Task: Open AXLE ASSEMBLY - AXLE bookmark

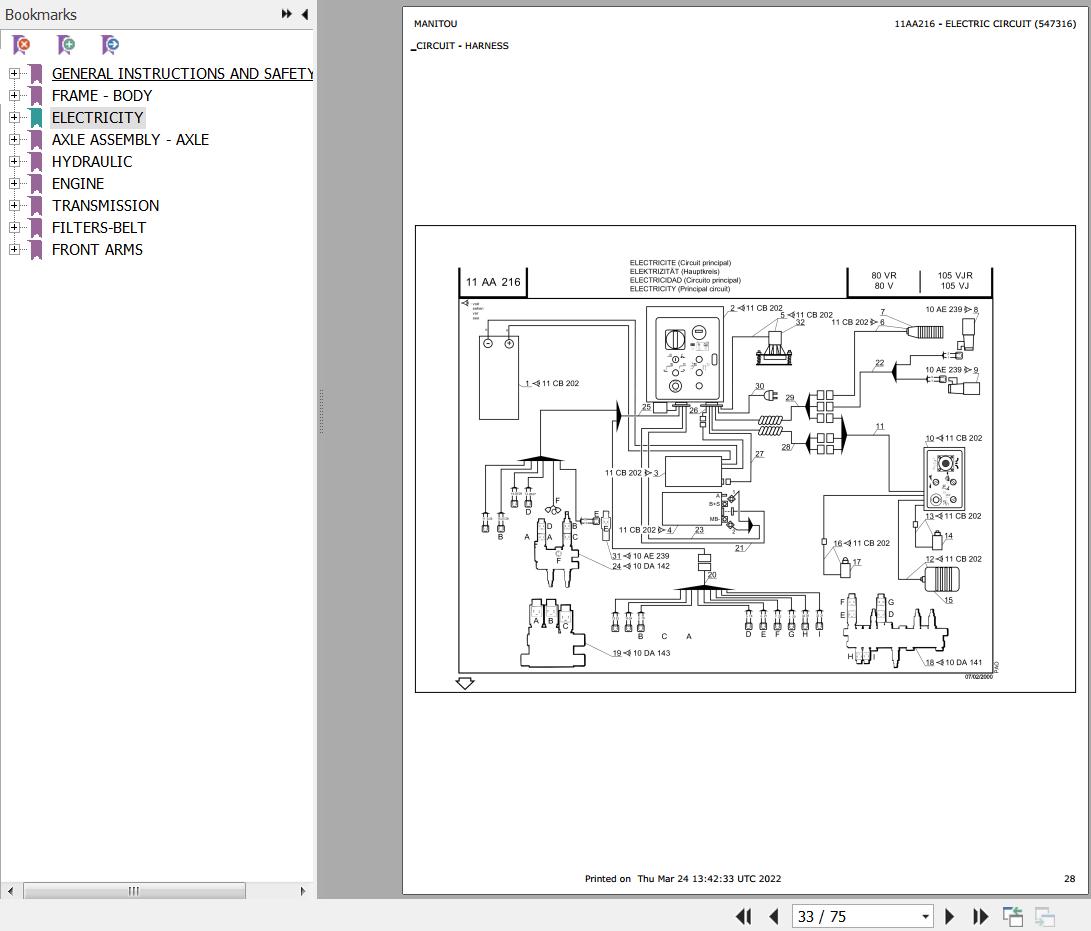Action: coord(130,140)
